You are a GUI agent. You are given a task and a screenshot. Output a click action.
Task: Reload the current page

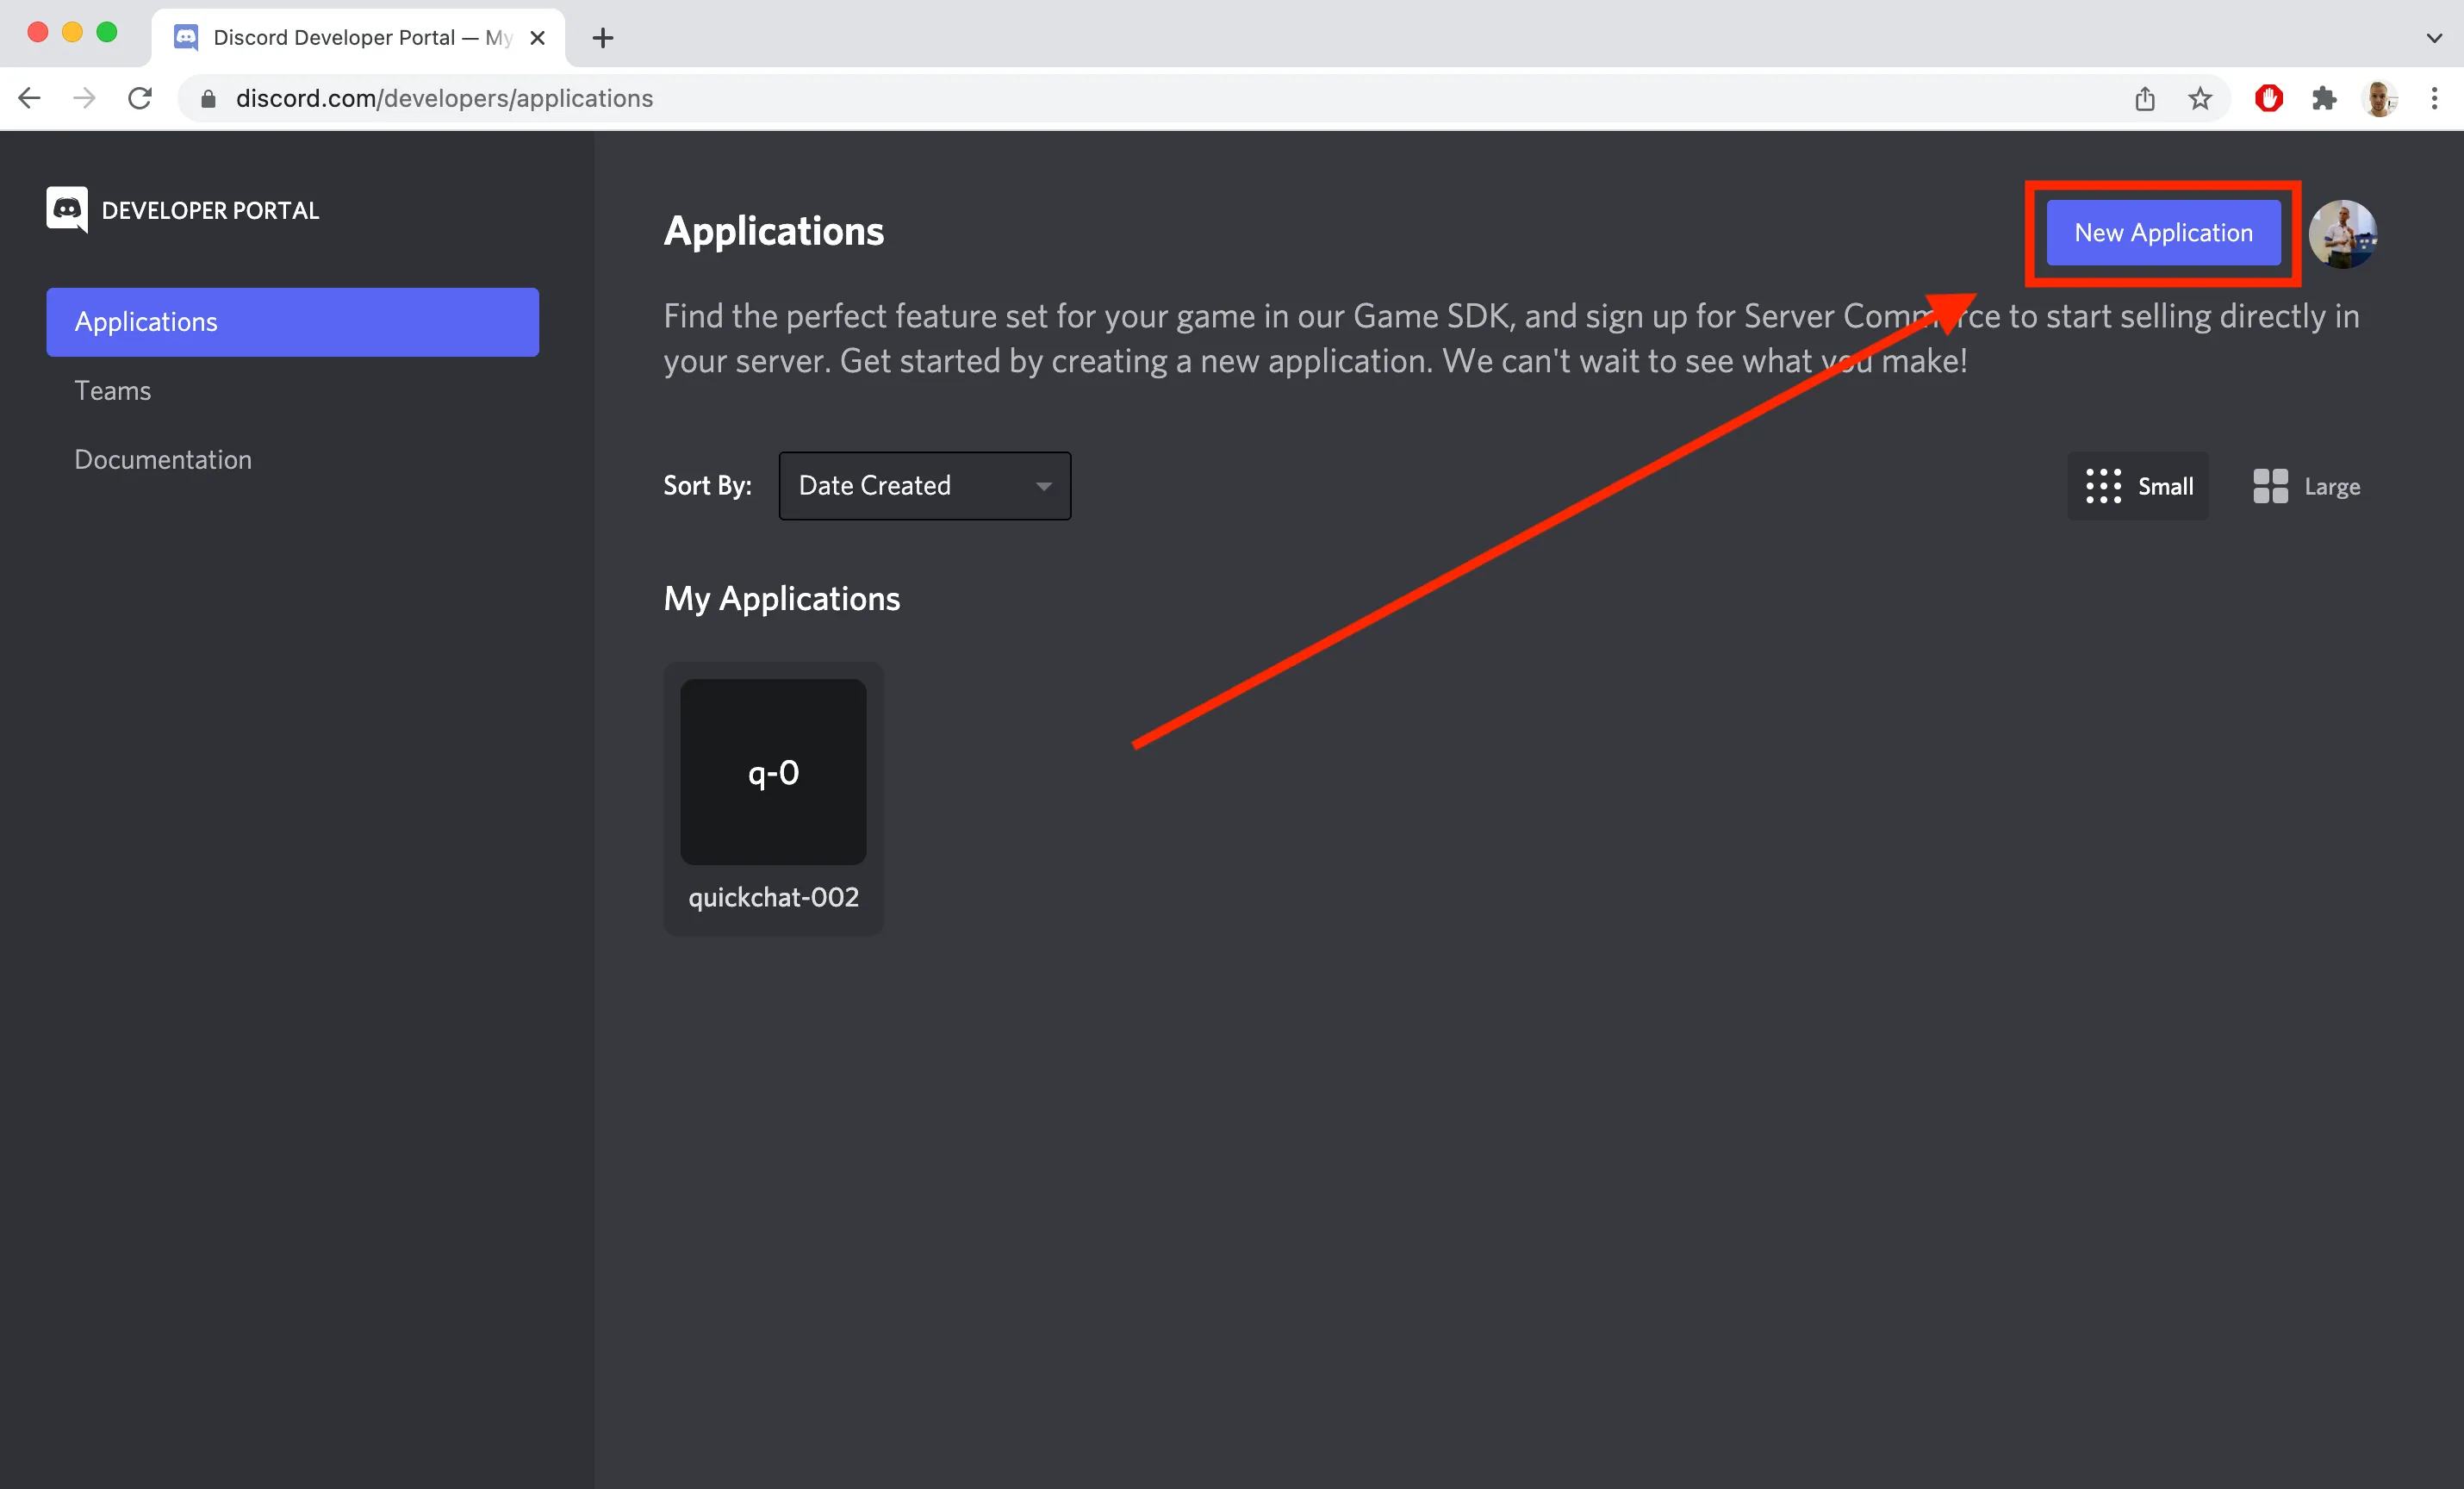point(140,98)
